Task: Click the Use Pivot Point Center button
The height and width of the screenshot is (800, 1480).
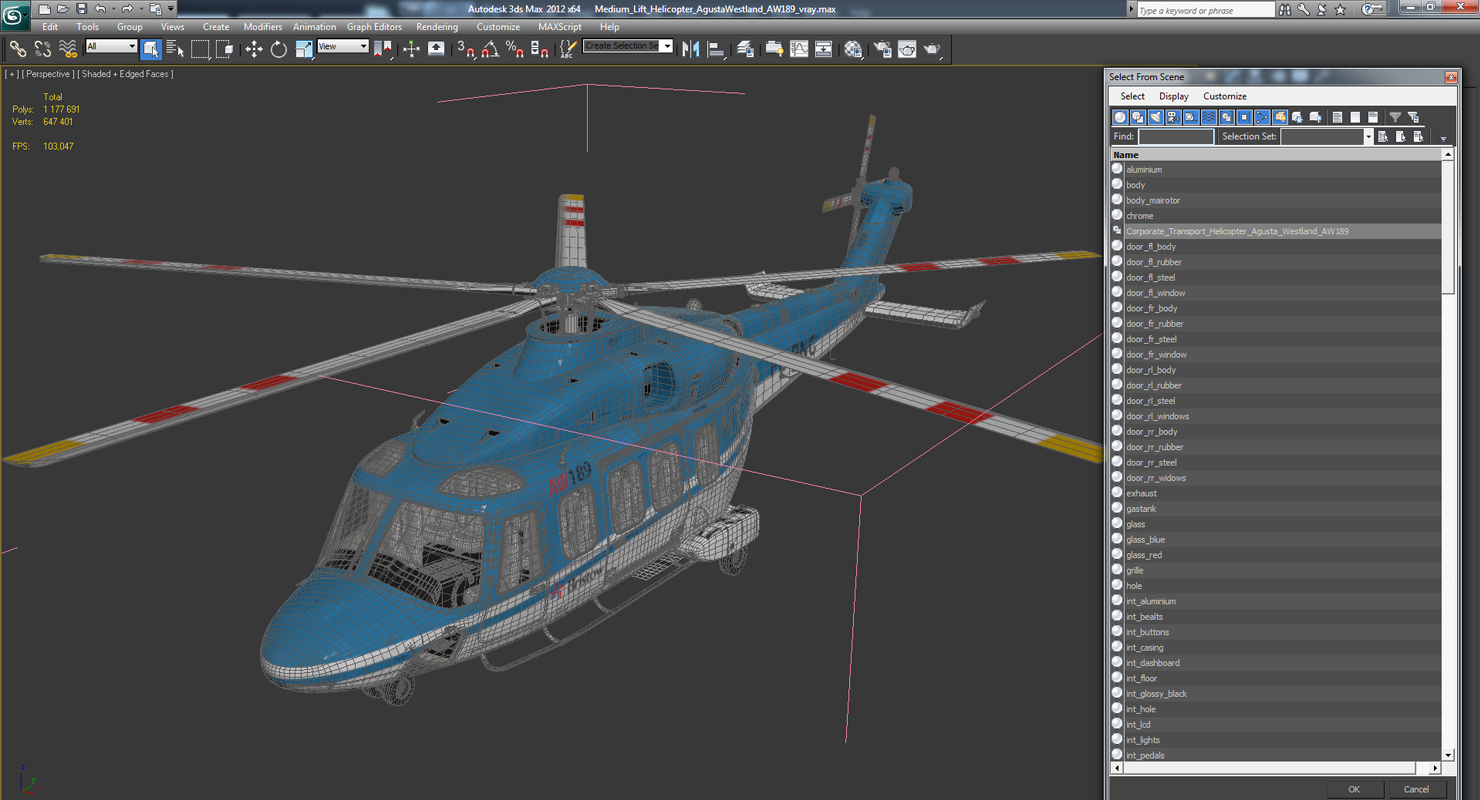Action: [383, 48]
